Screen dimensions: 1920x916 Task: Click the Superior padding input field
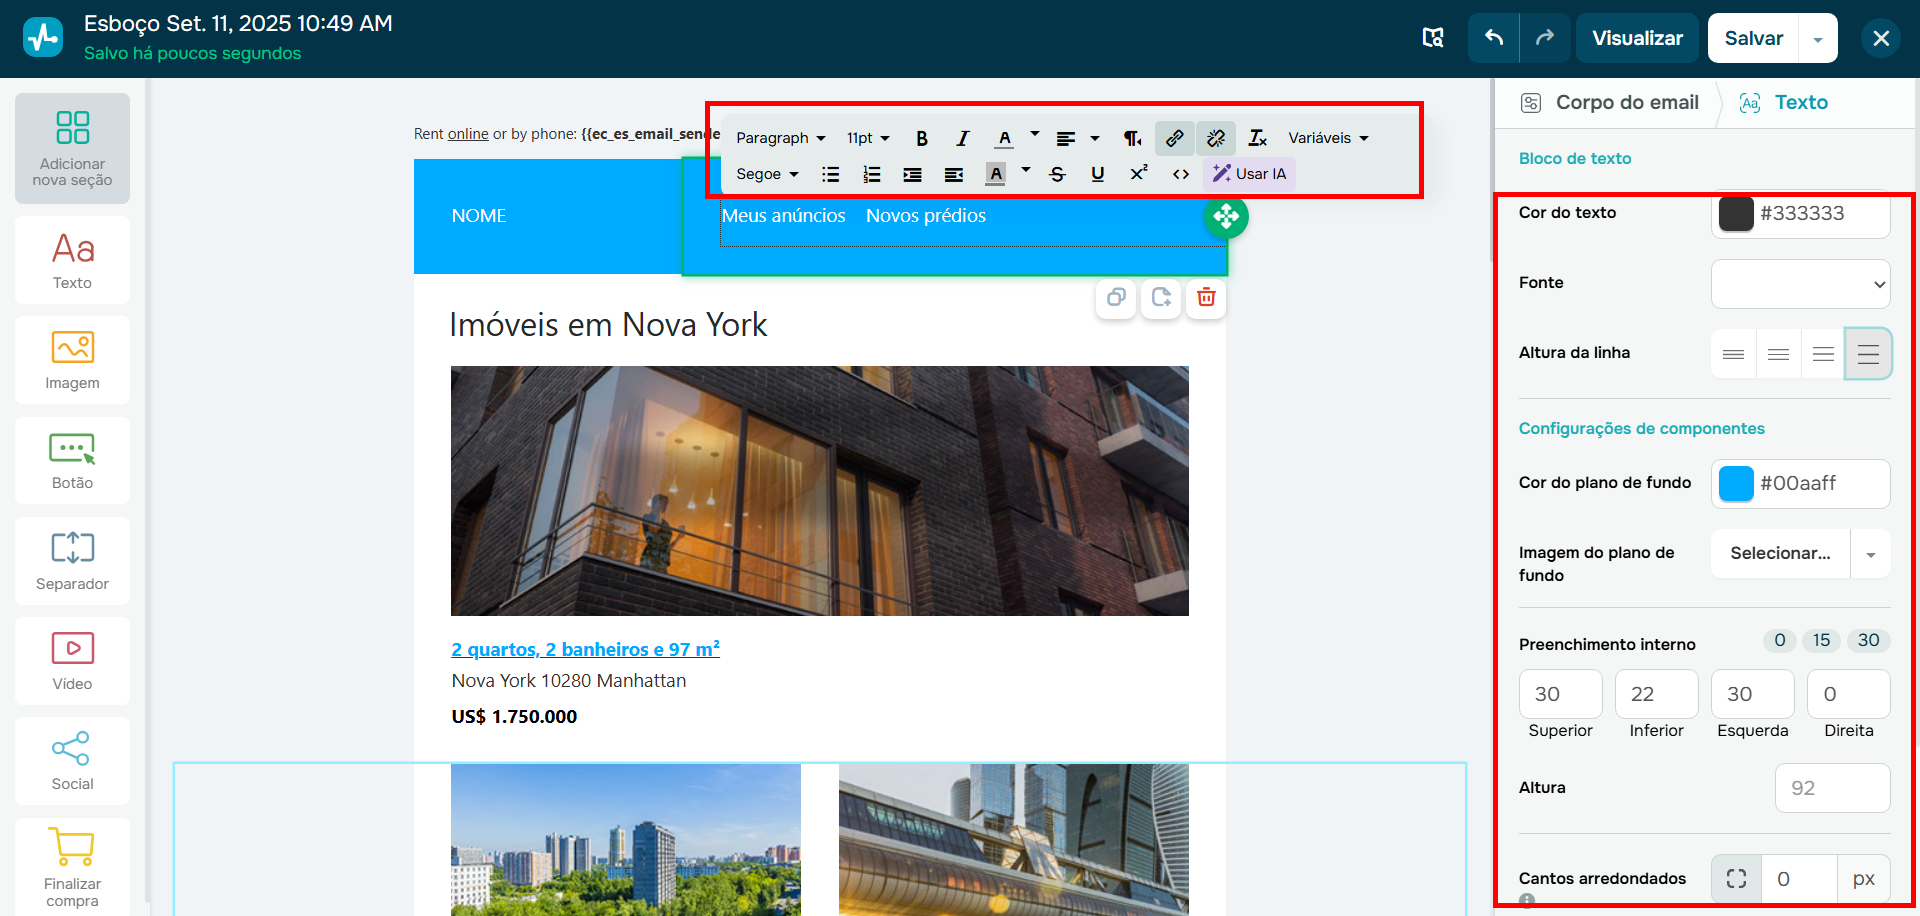(x=1560, y=694)
